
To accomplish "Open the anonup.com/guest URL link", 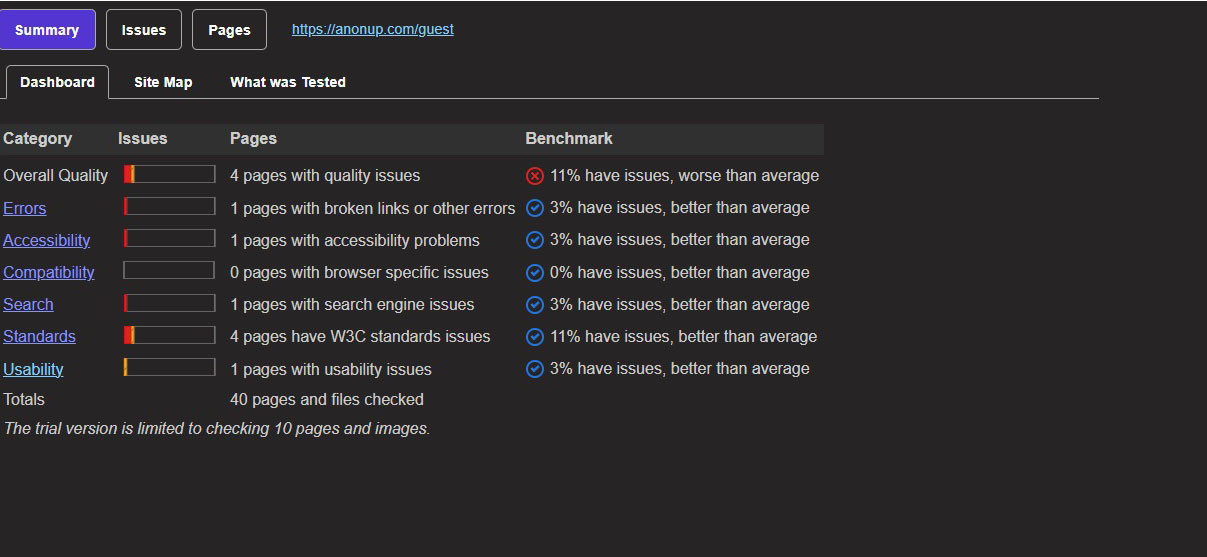I will (x=372, y=29).
